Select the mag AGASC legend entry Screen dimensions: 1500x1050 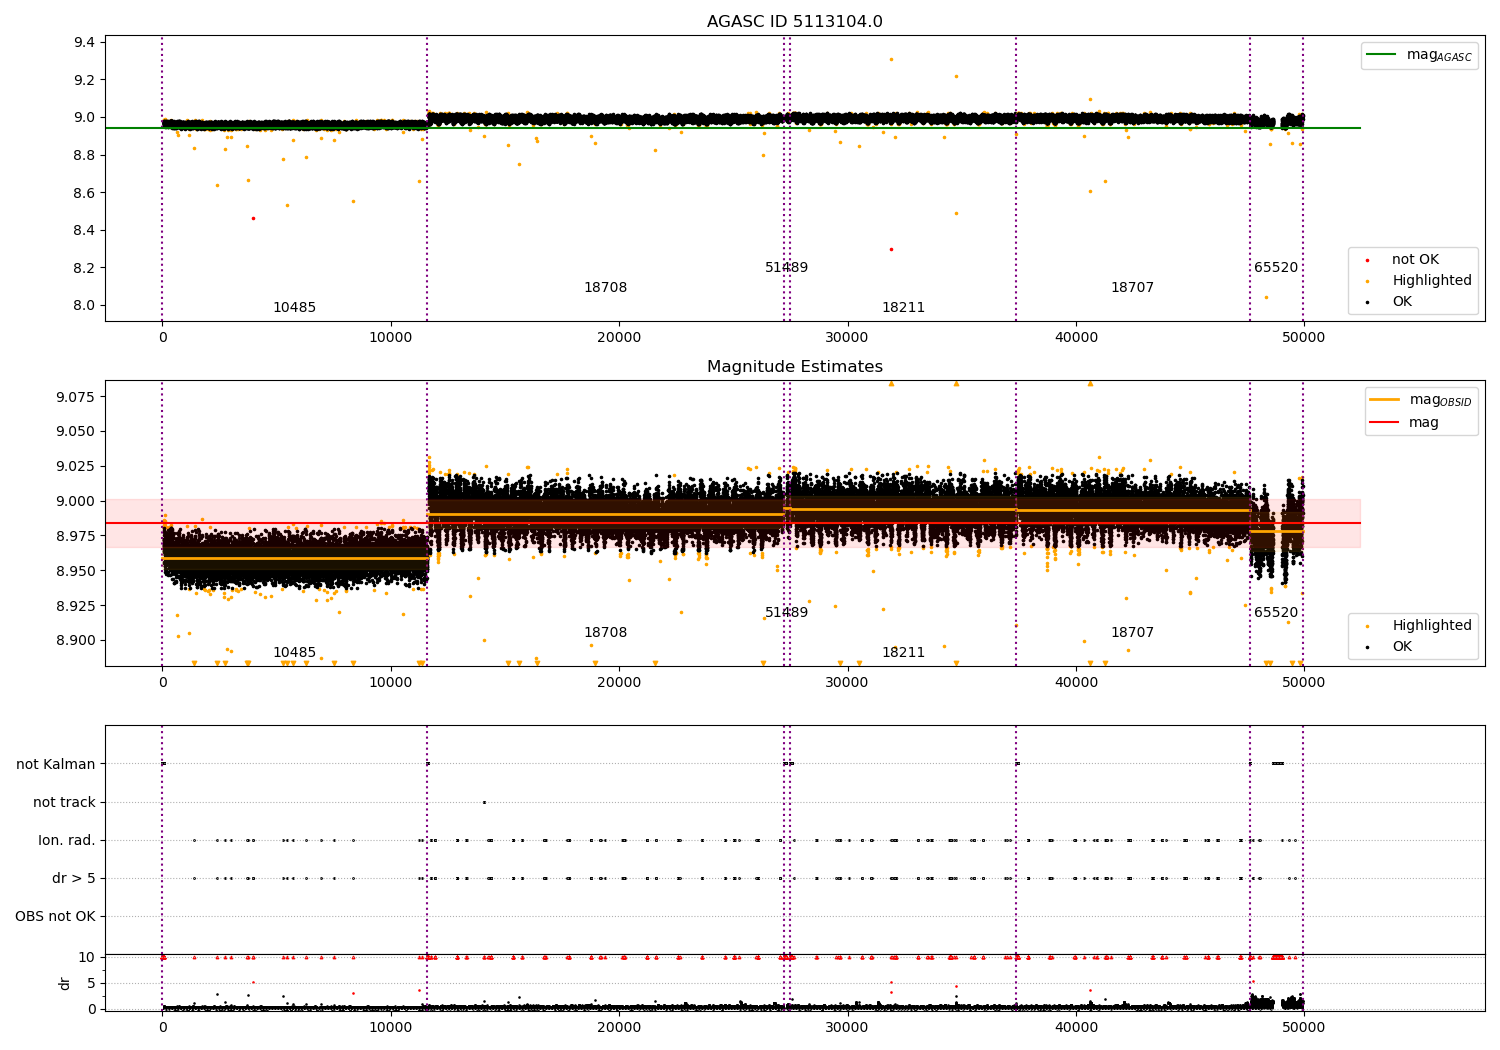coord(1419,55)
